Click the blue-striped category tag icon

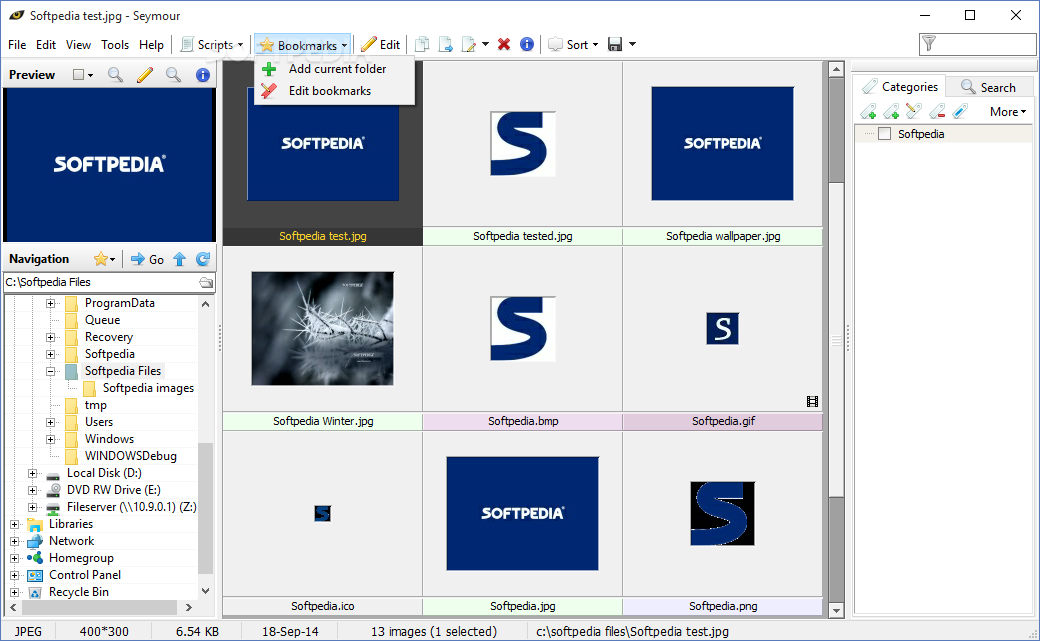coord(960,111)
